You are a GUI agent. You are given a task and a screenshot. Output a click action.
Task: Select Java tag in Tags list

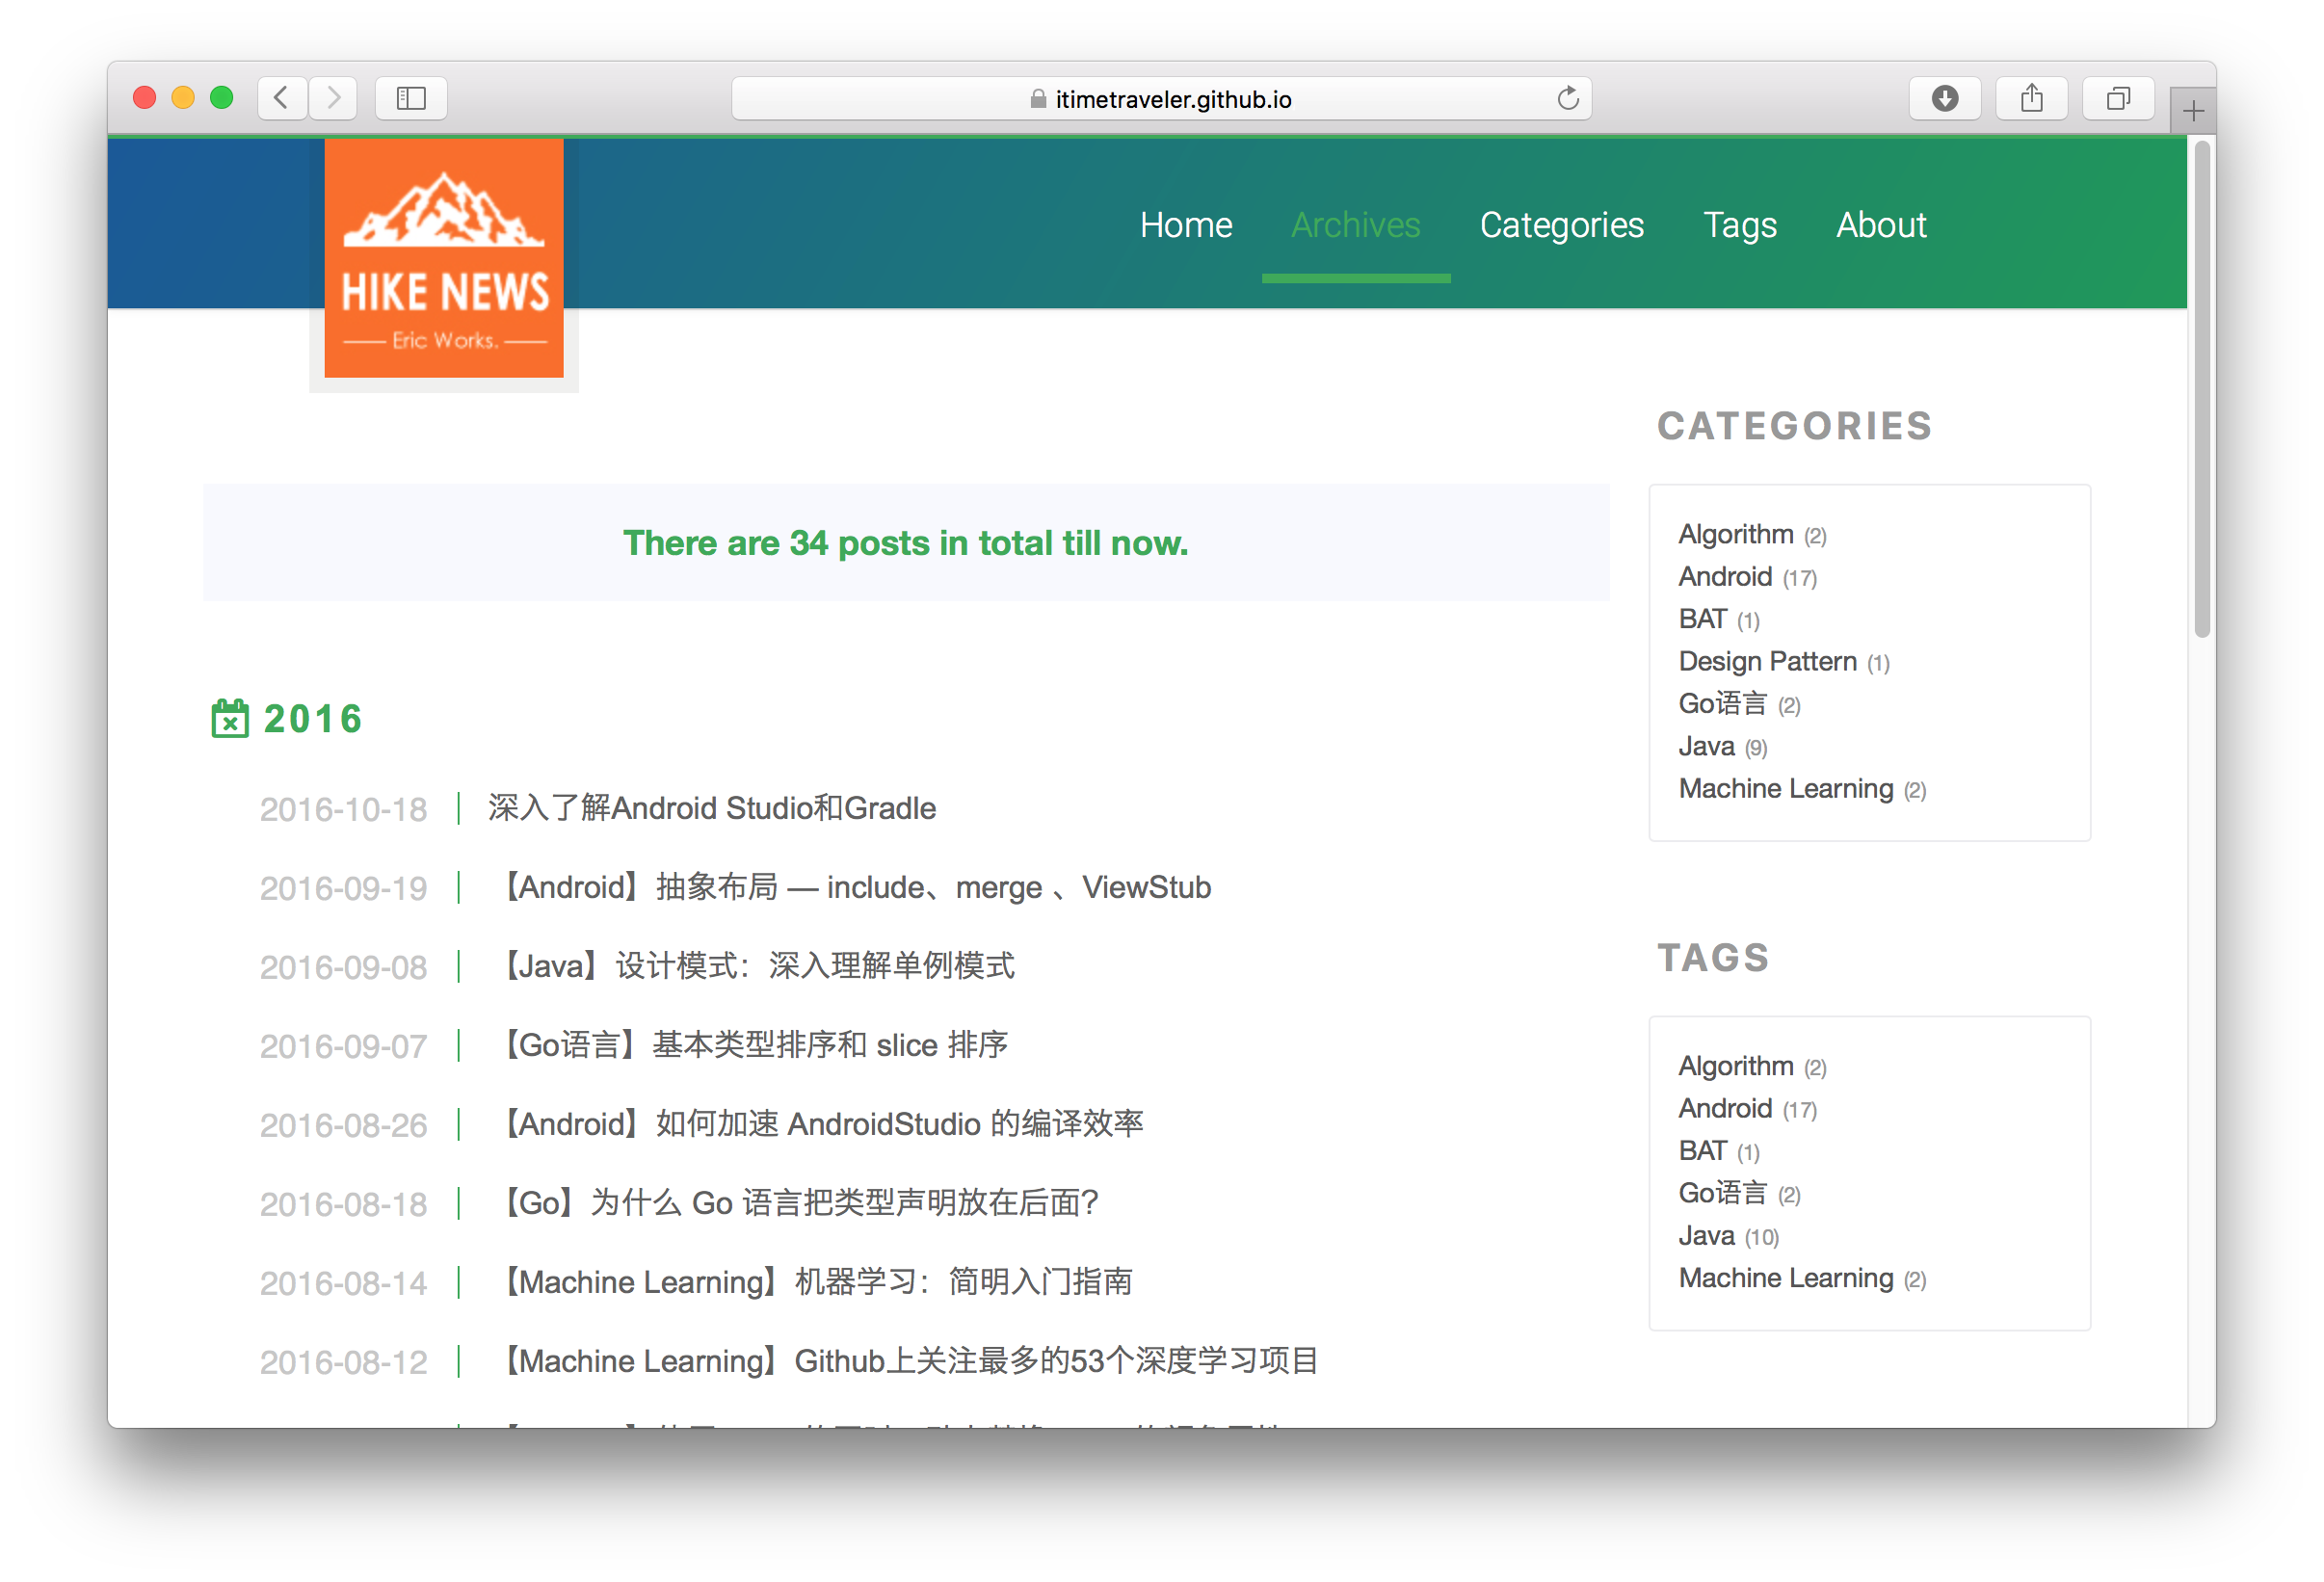[1706, 1236]
